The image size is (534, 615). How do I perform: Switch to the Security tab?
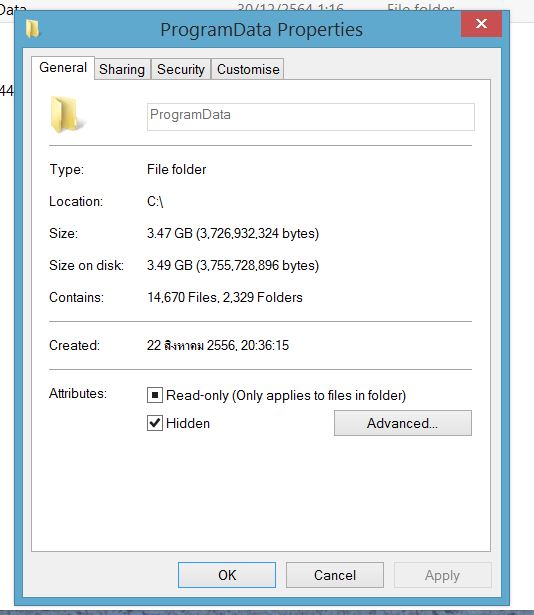(x=181, y=69)
